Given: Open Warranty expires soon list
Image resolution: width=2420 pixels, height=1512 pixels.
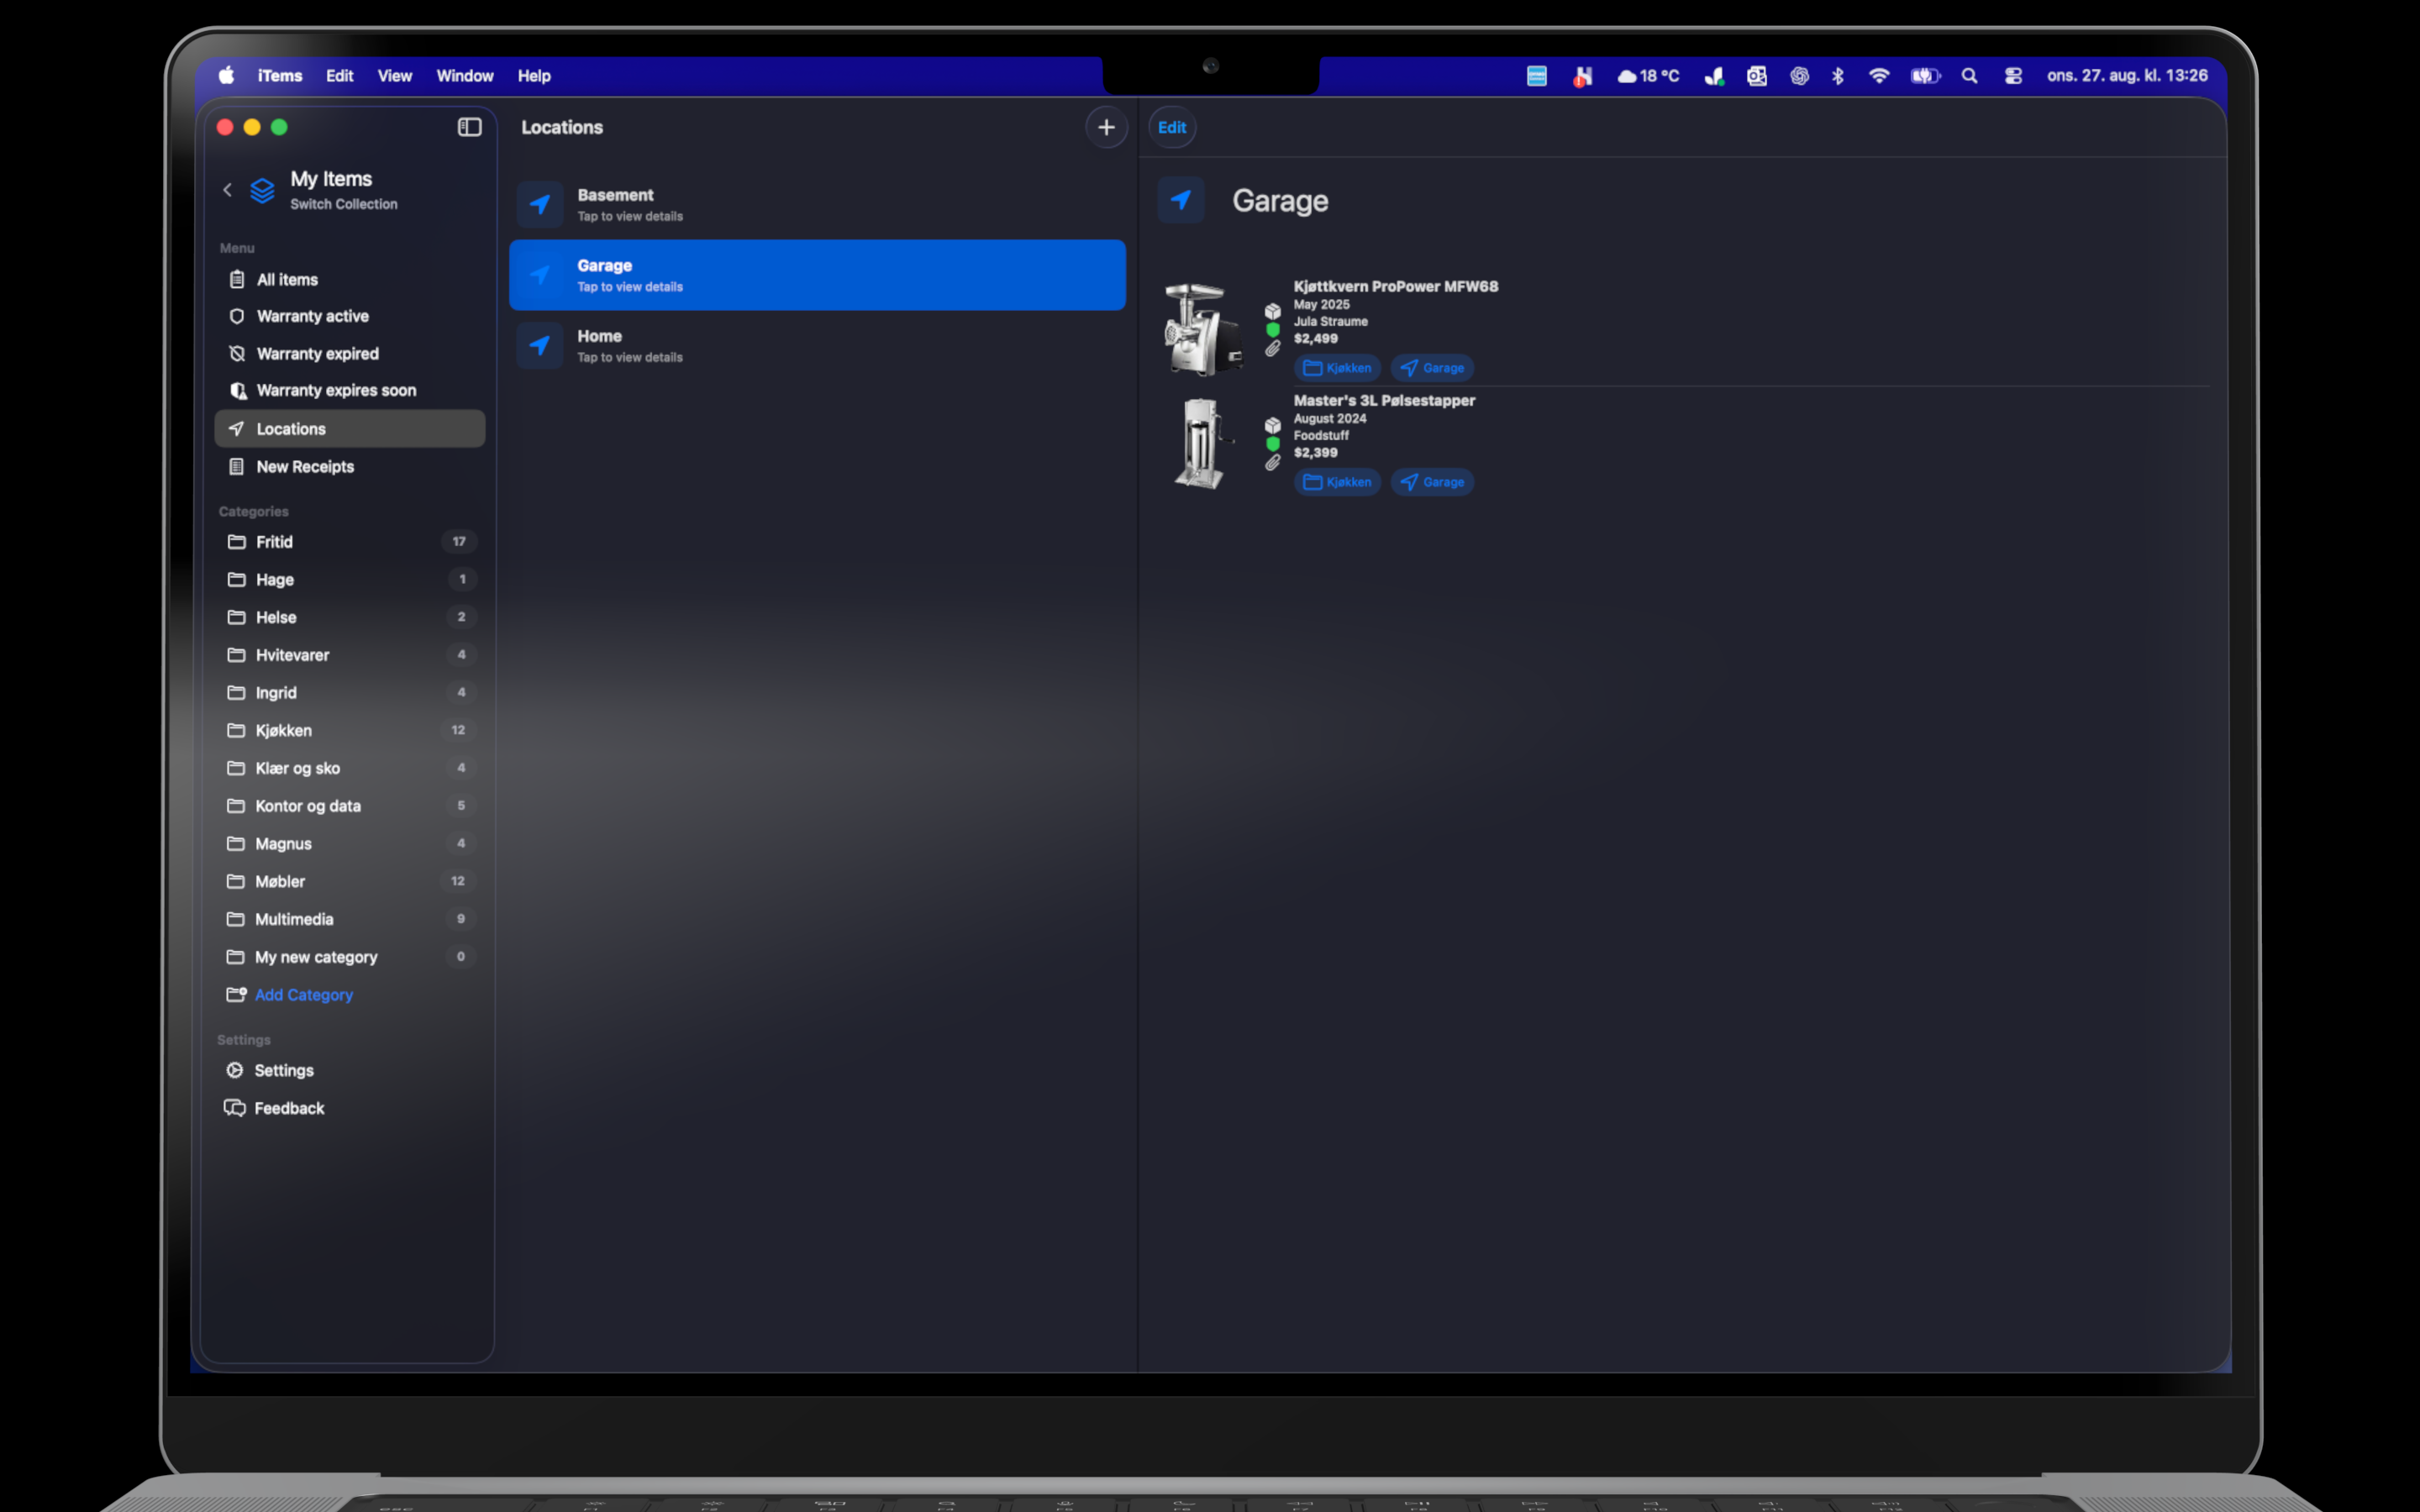Looking at the screenshot, I should pos(349,390).
